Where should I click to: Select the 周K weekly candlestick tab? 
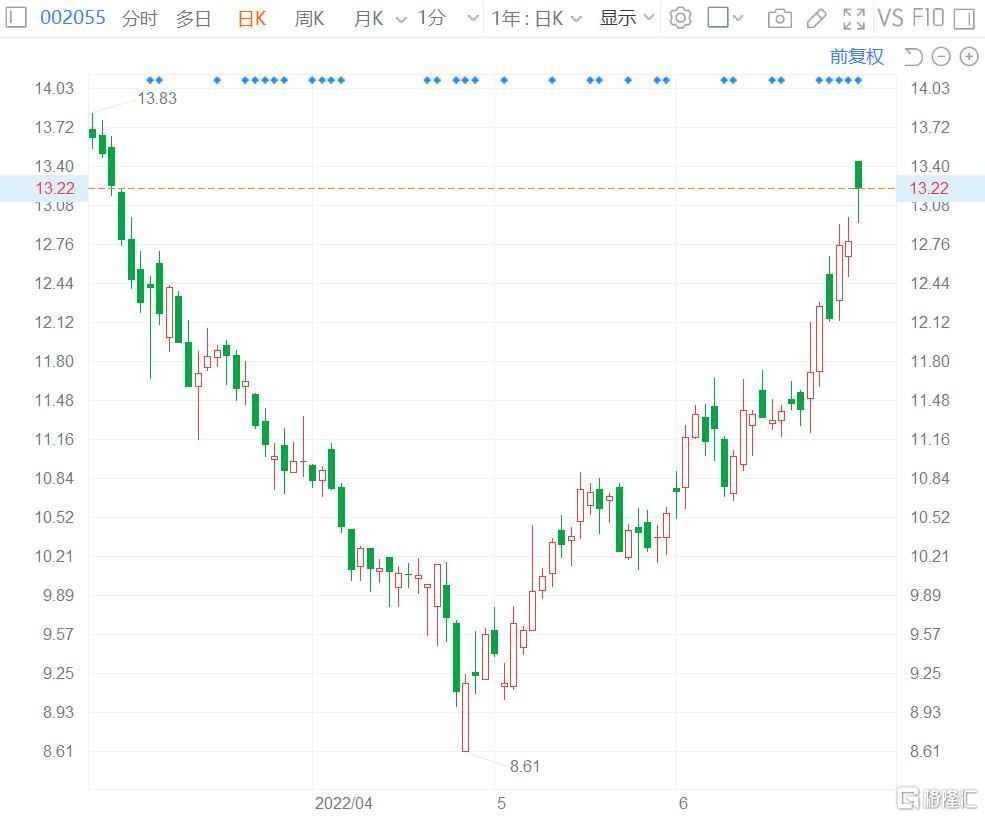click(309, 18)
